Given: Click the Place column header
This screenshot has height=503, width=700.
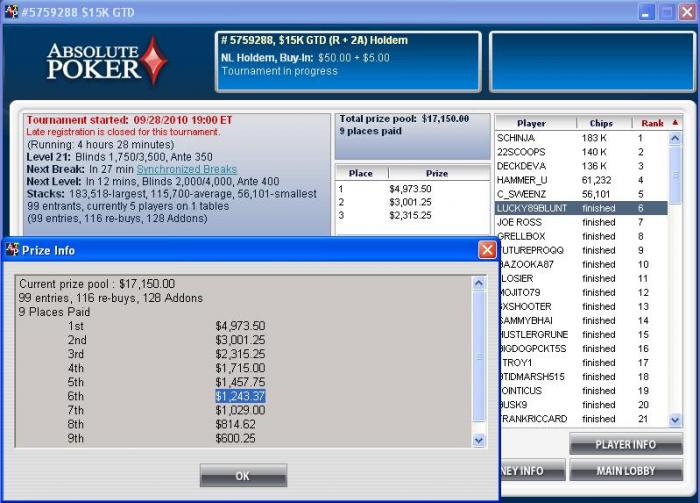Looking at the screenshot, I should coord(361,173).
